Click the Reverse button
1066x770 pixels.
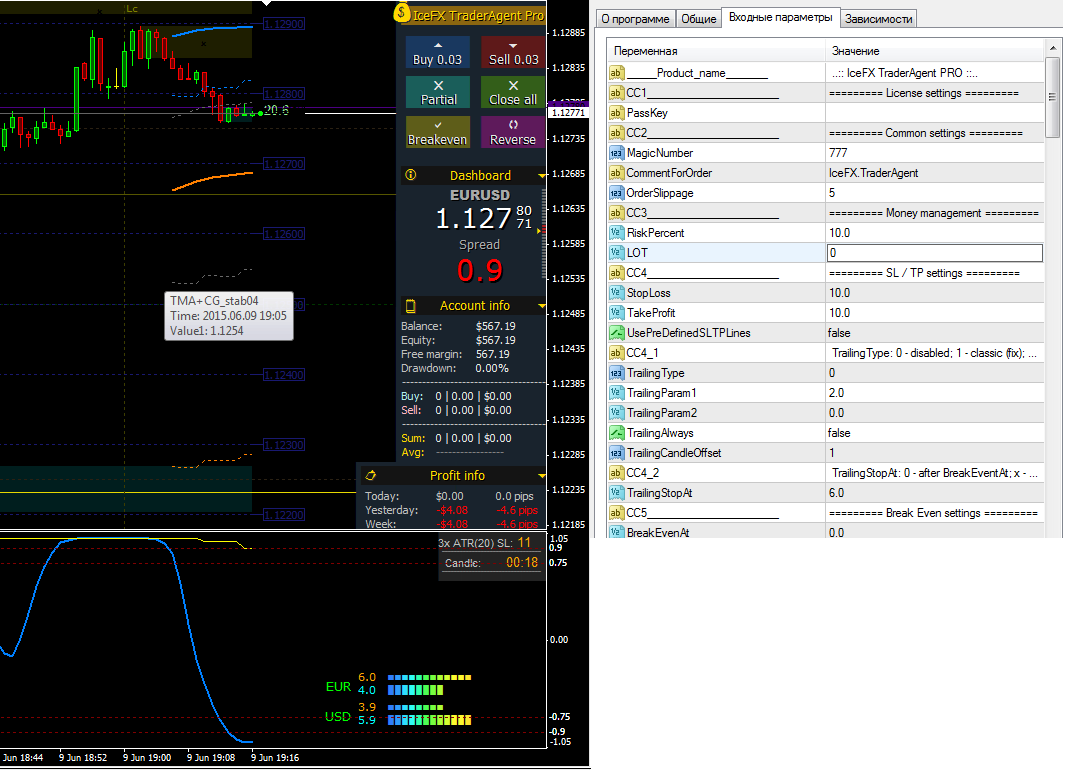[513, 133]
